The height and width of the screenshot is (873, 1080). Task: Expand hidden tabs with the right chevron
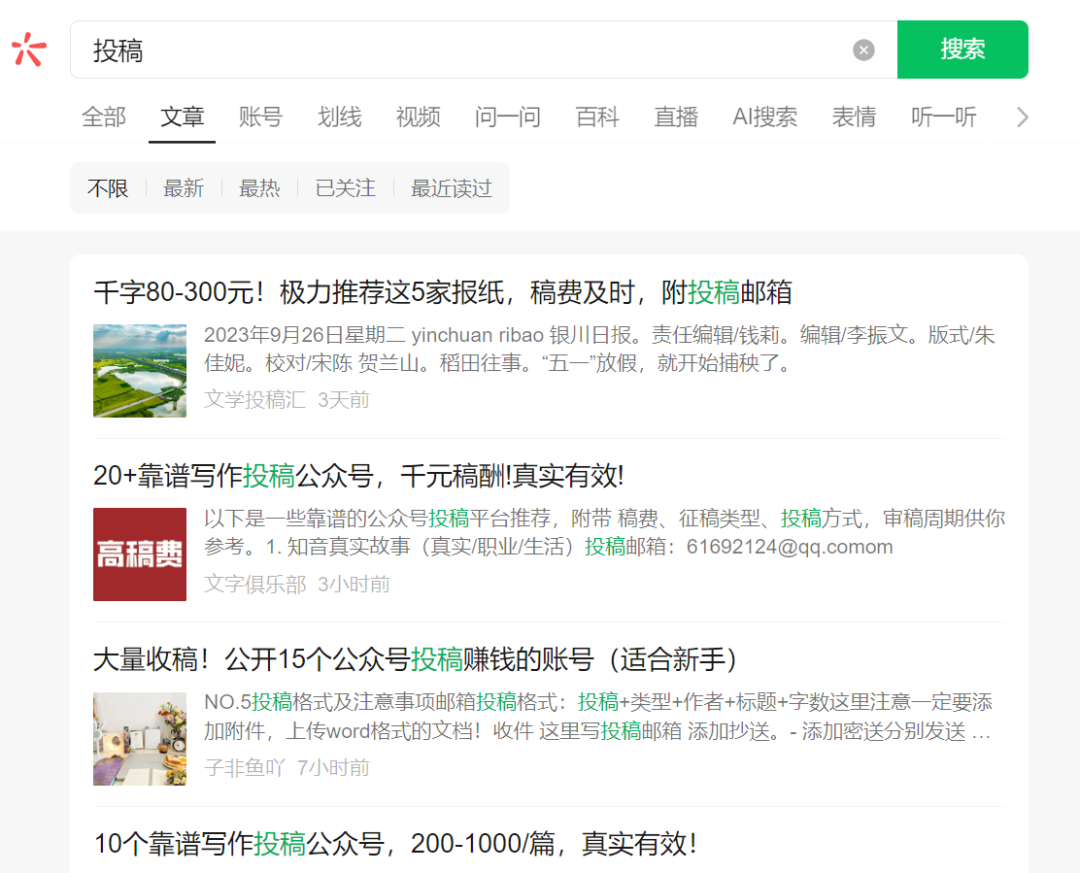[1022, 117]
